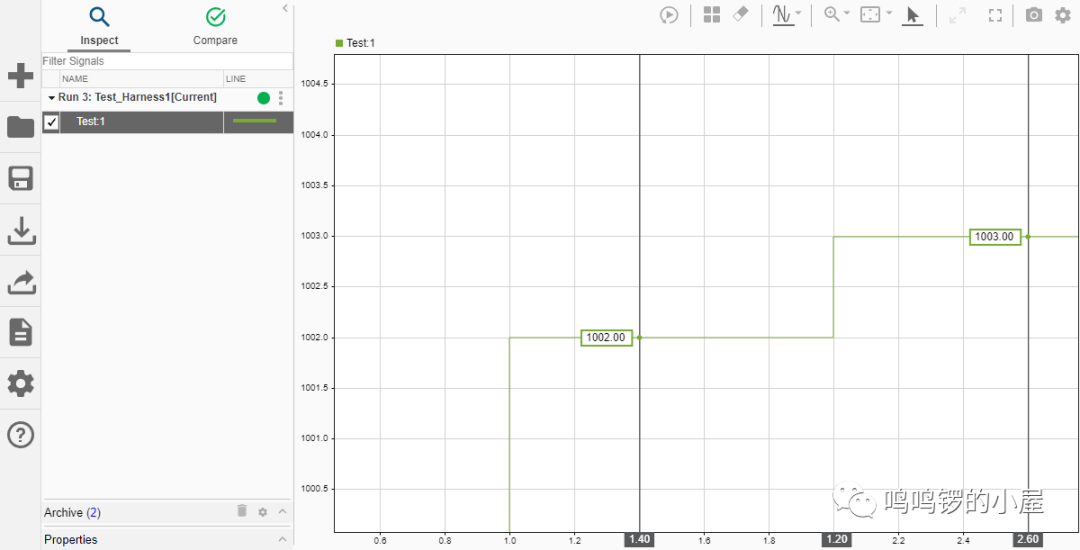Screen dimensions: 1080x550
Task: Open plot settings gear in top toolbar
Action: [1063, 15]
